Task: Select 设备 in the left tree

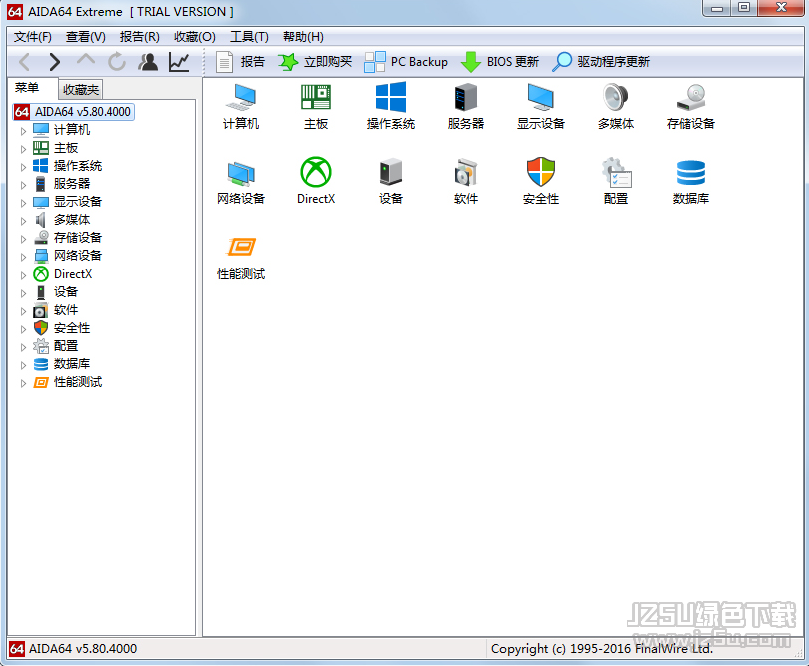Action: (66, 292)
